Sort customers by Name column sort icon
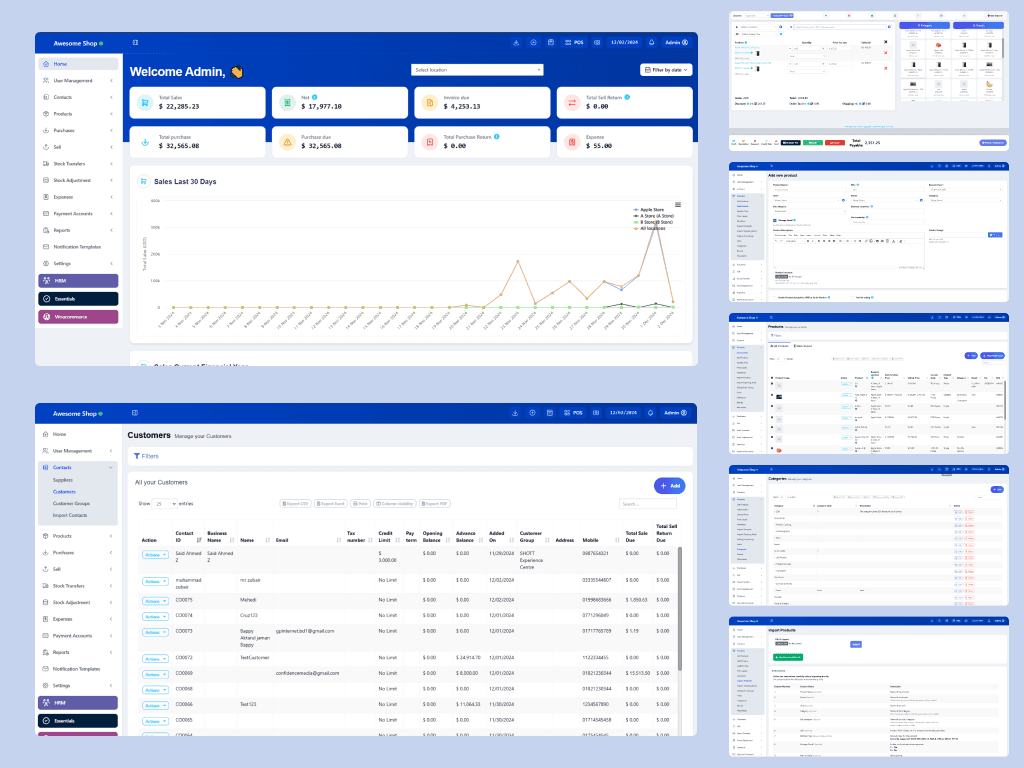 tap(268, 540)
